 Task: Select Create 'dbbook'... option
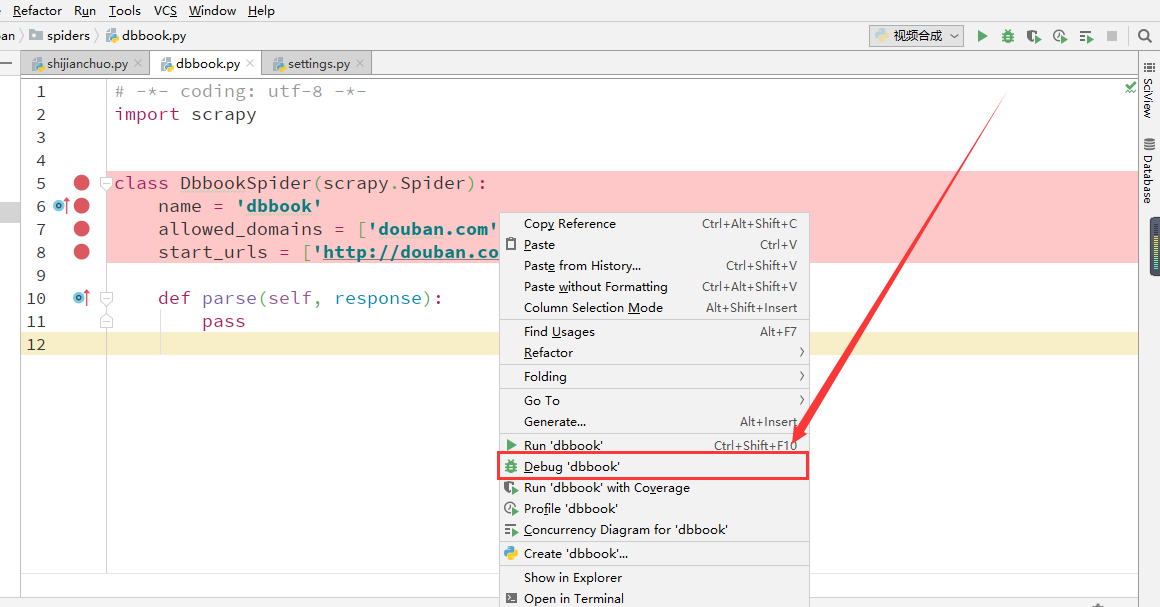(x=654, y=554)
